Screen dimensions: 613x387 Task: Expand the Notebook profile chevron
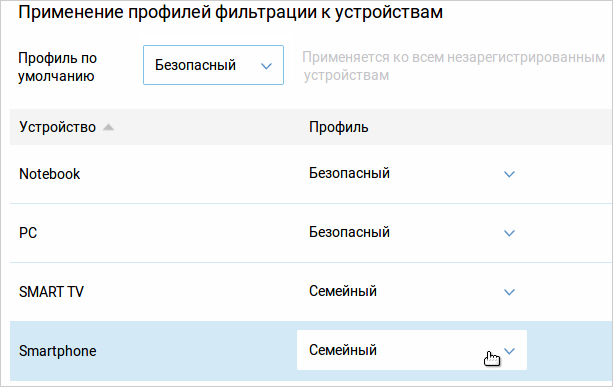[x=509, y=174]
